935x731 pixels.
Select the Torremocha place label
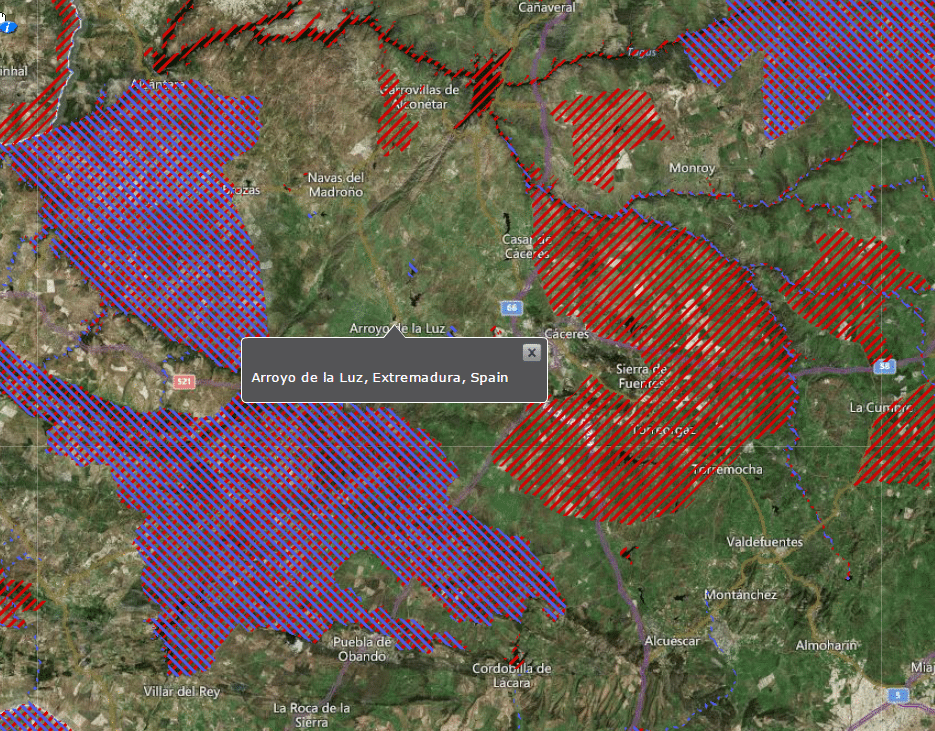(727, 469)
